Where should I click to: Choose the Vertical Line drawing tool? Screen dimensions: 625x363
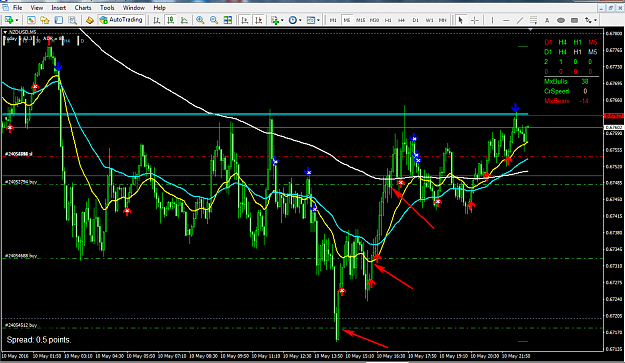(492, 20)
